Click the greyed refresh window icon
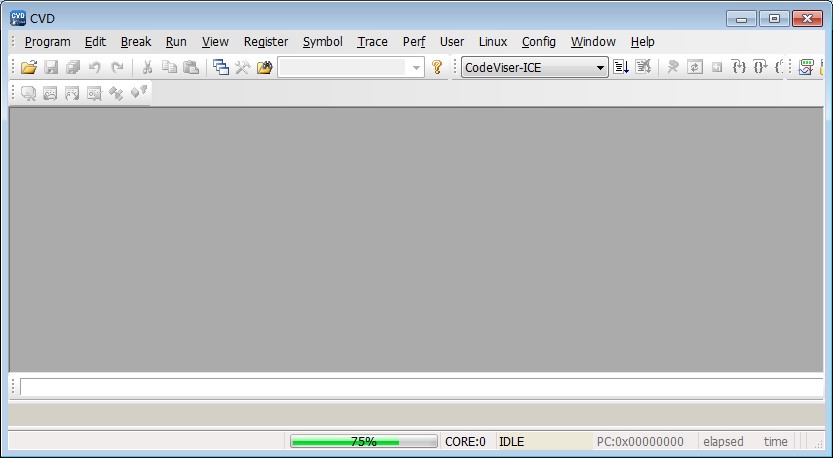The image size is (833, 458). point(695,67)
